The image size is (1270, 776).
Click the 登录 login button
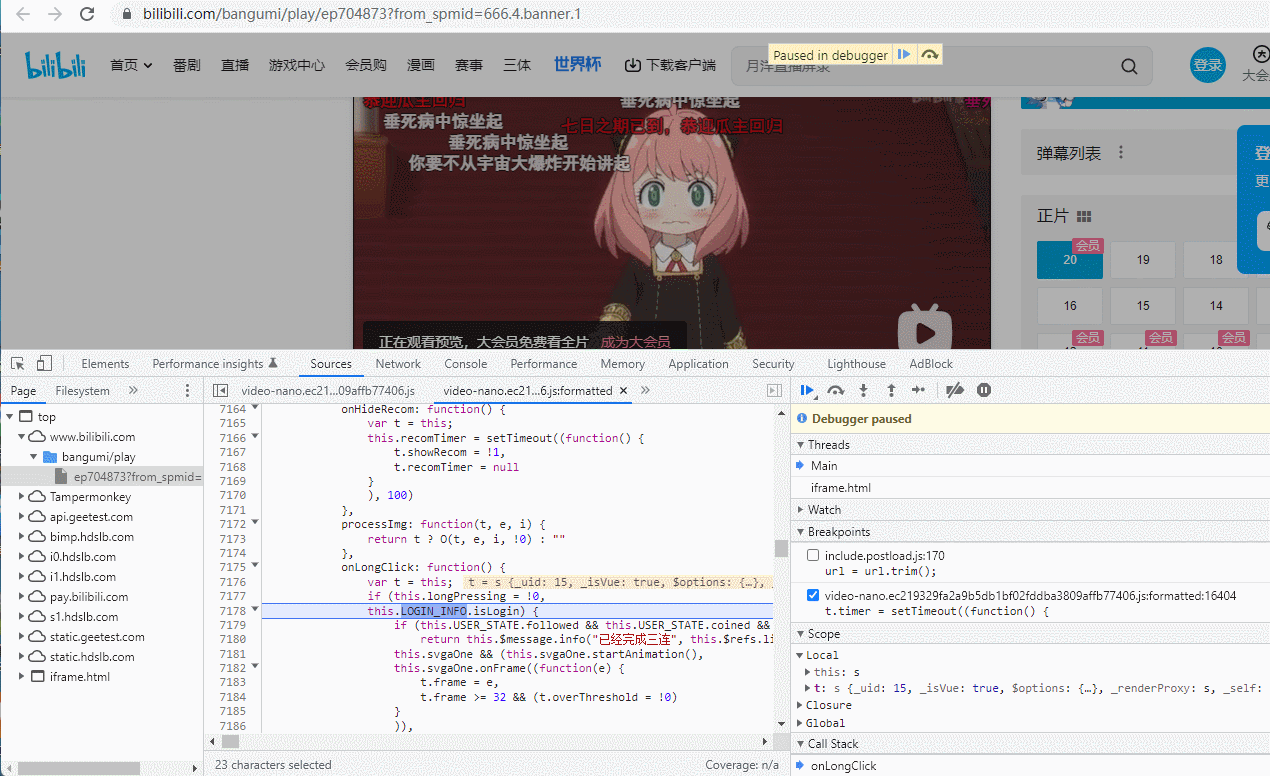click(1208, 65)
